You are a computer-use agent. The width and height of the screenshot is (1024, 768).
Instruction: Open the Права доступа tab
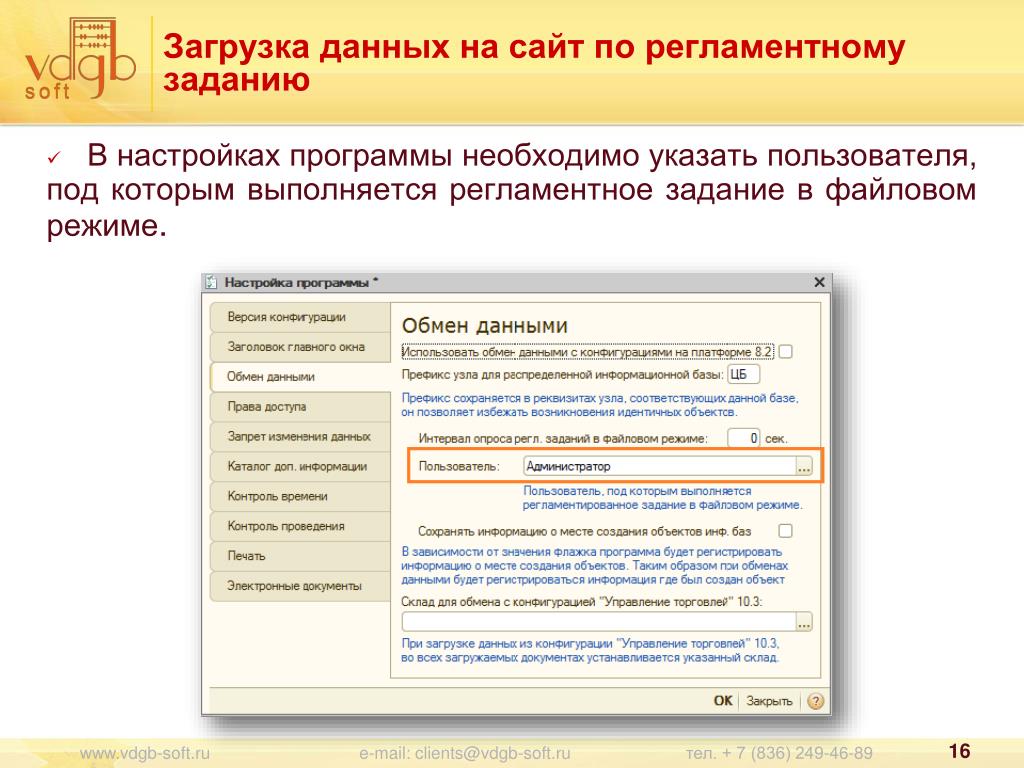[300, 406]
